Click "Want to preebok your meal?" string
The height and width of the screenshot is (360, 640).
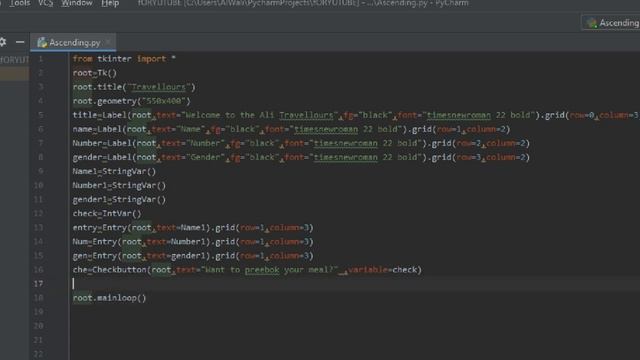[270, 270]
